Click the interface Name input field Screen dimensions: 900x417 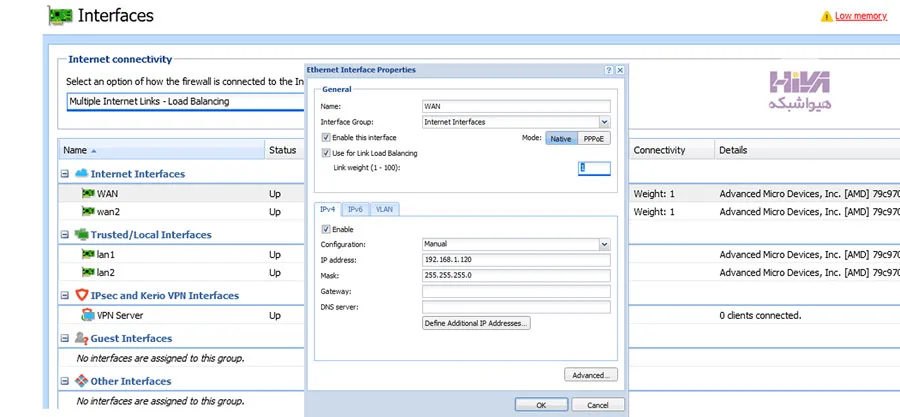tap(516, 106)
